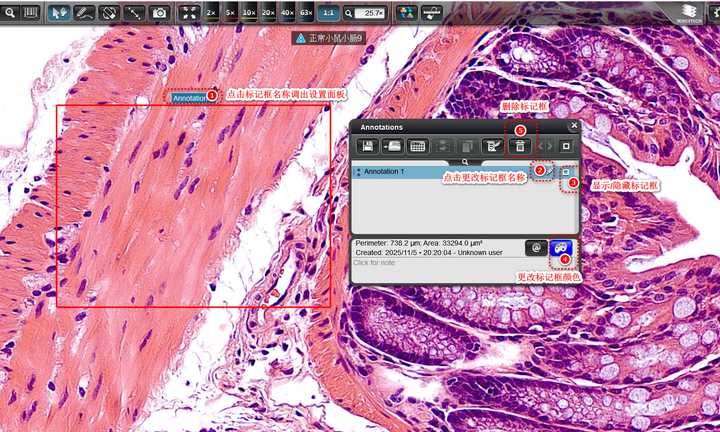Choose the freehand annotation pen tool
This screenshot has height=432, width=720.
tap(84, 13)
